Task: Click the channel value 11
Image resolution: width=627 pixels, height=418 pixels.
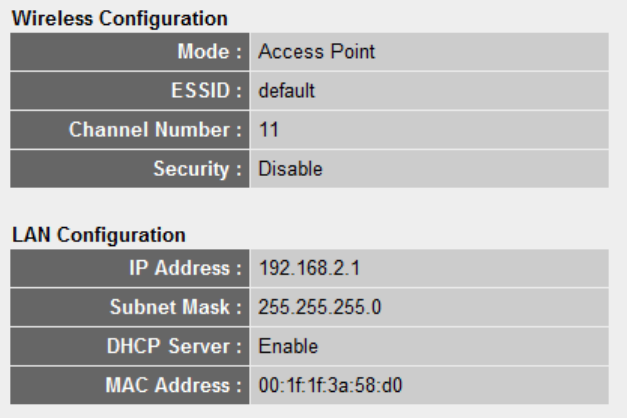Action: (x=268, y=130)
